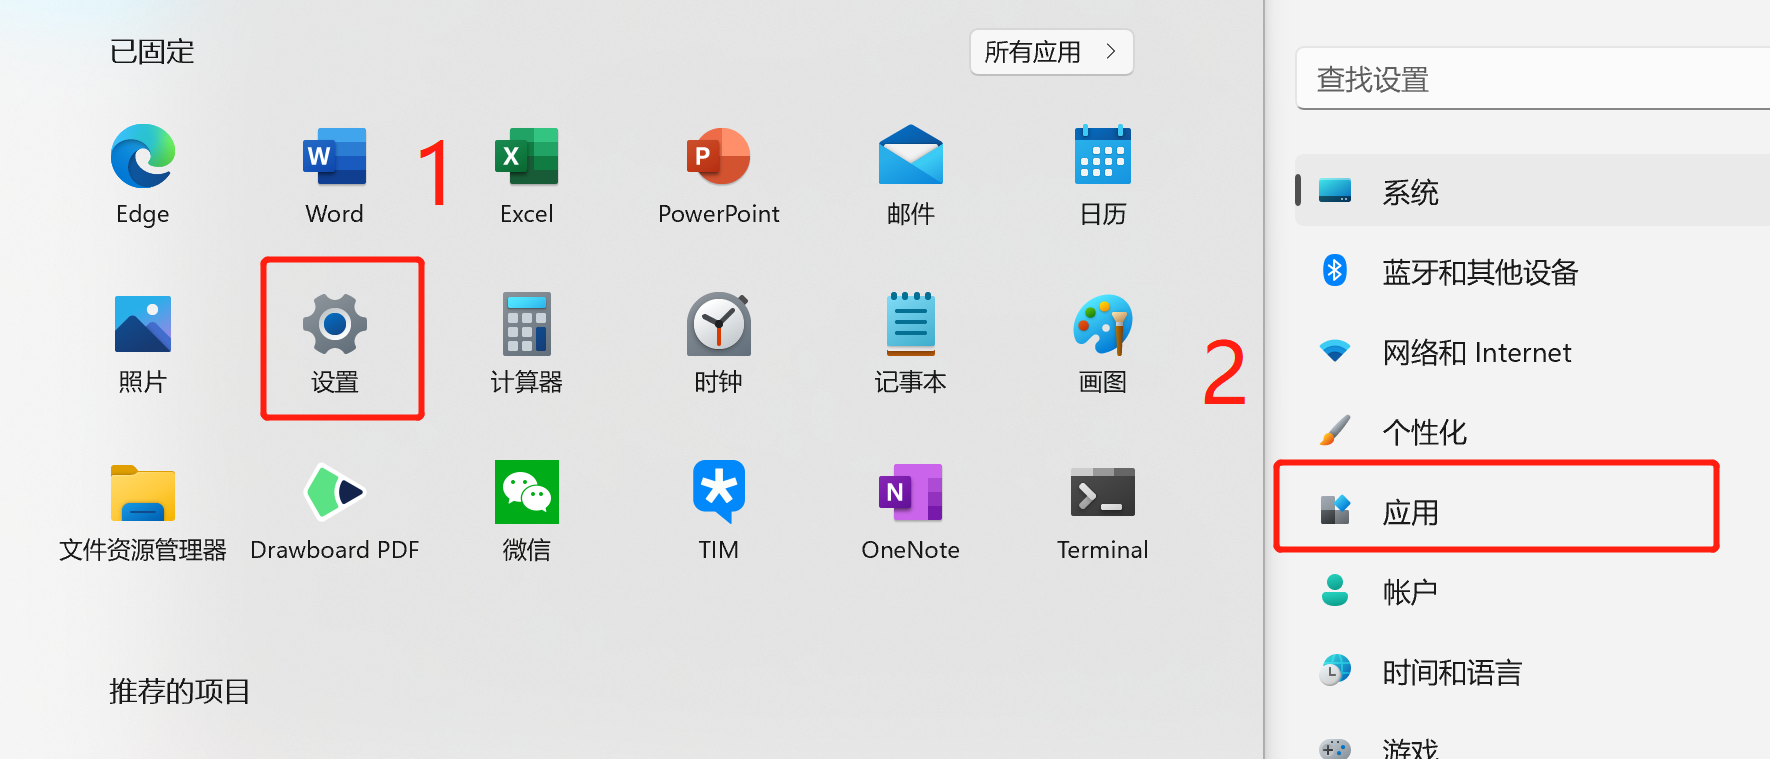Click the 查找设置 search field
Screen dimensions: 1770x759
click(1533, 79)
